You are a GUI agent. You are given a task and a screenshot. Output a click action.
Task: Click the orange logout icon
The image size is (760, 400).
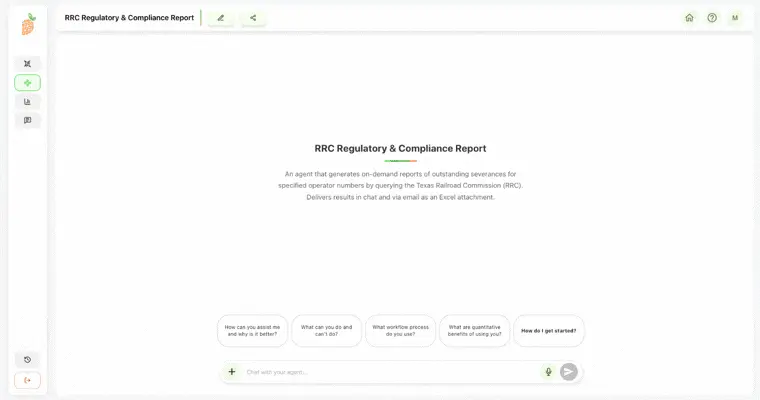click(28, 380)
